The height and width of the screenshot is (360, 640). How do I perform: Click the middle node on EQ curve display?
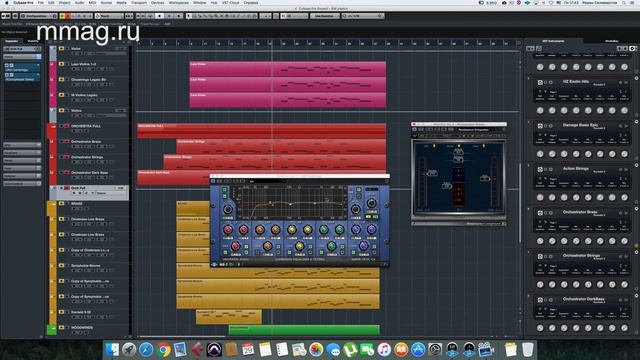290,204
